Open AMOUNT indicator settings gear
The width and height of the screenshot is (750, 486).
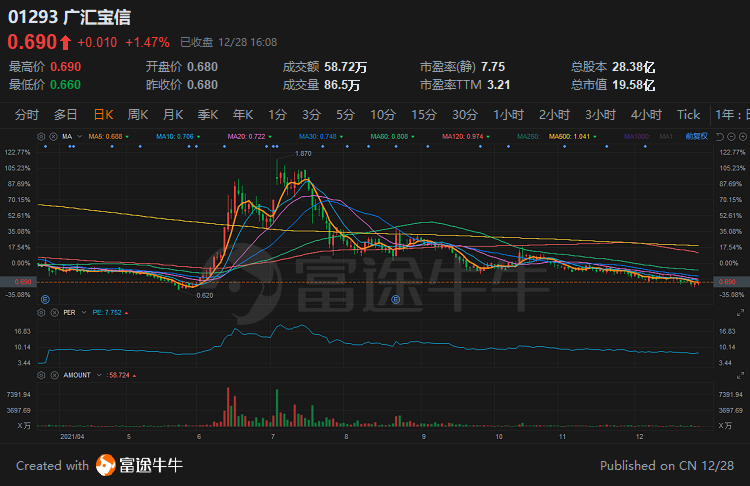pyautogui.click(x=41, y=376)
